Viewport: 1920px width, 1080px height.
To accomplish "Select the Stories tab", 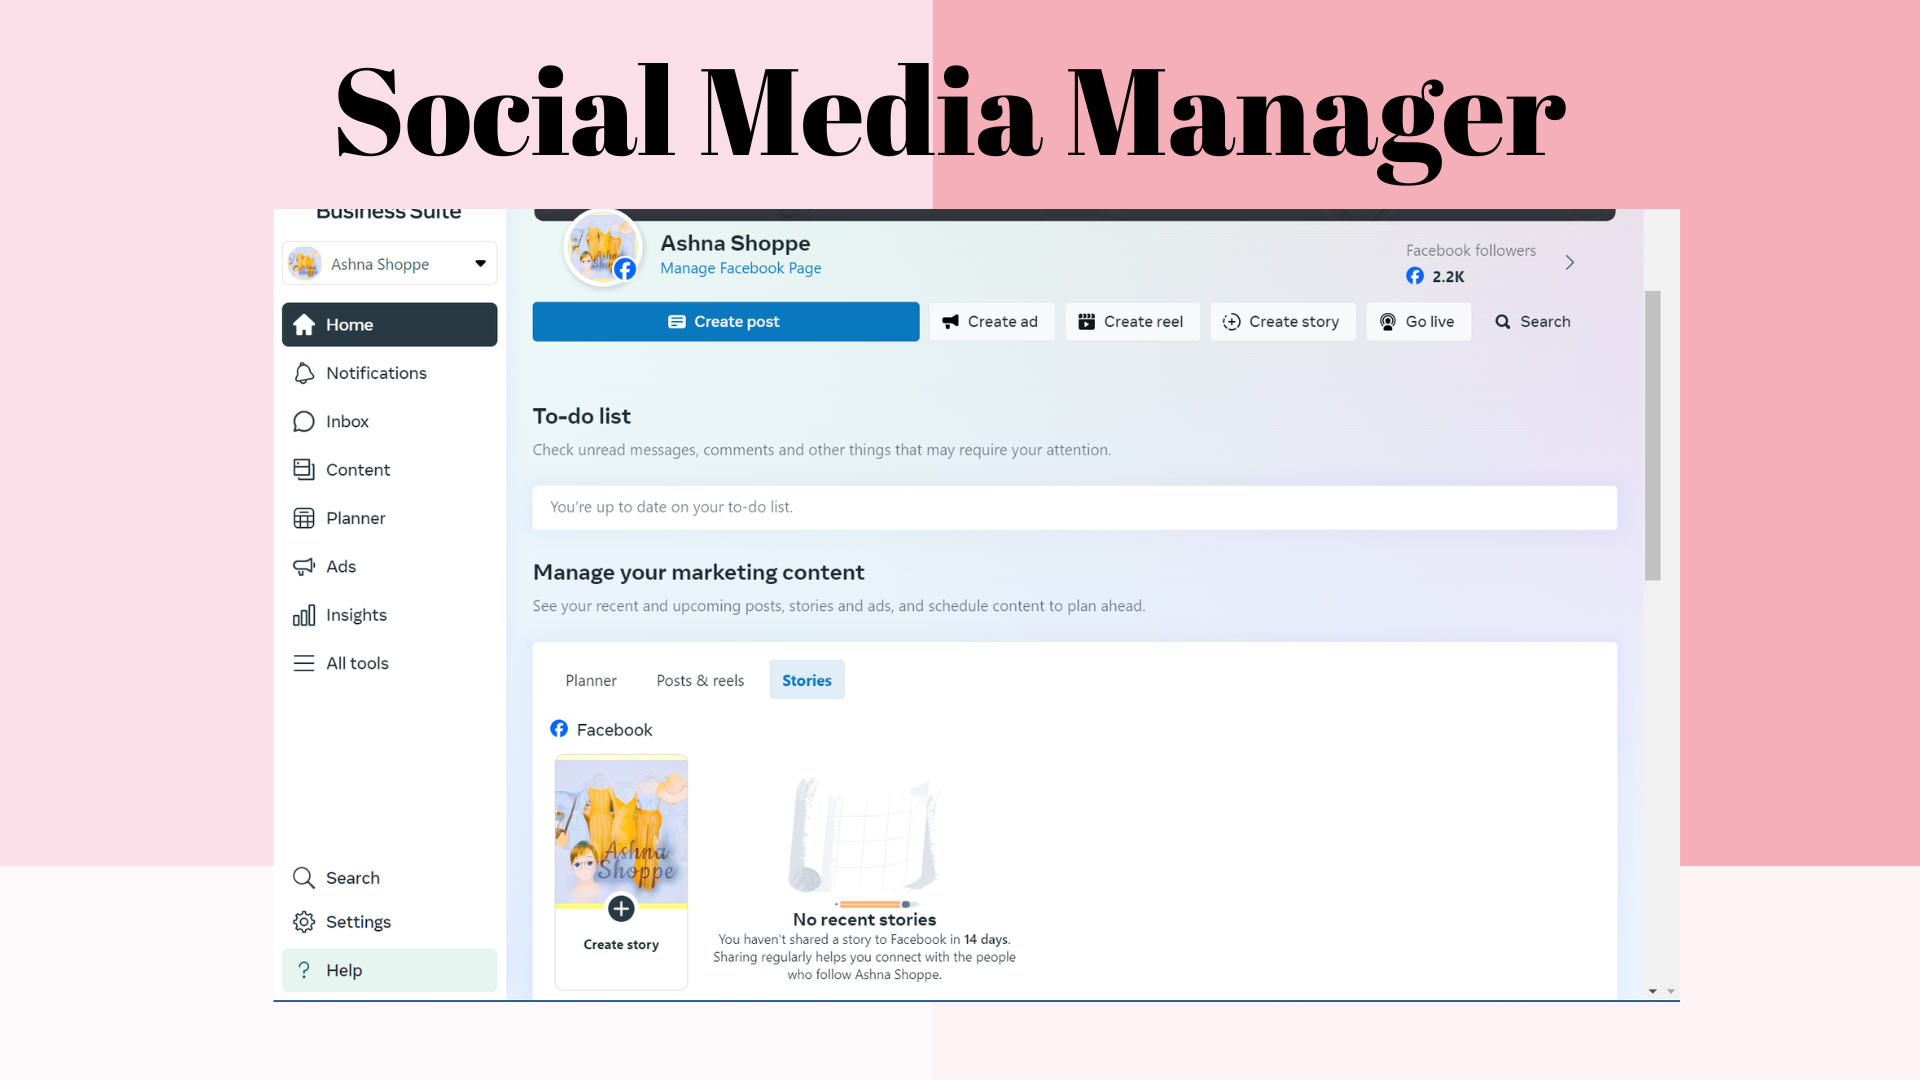I will [x=807, y=681].
